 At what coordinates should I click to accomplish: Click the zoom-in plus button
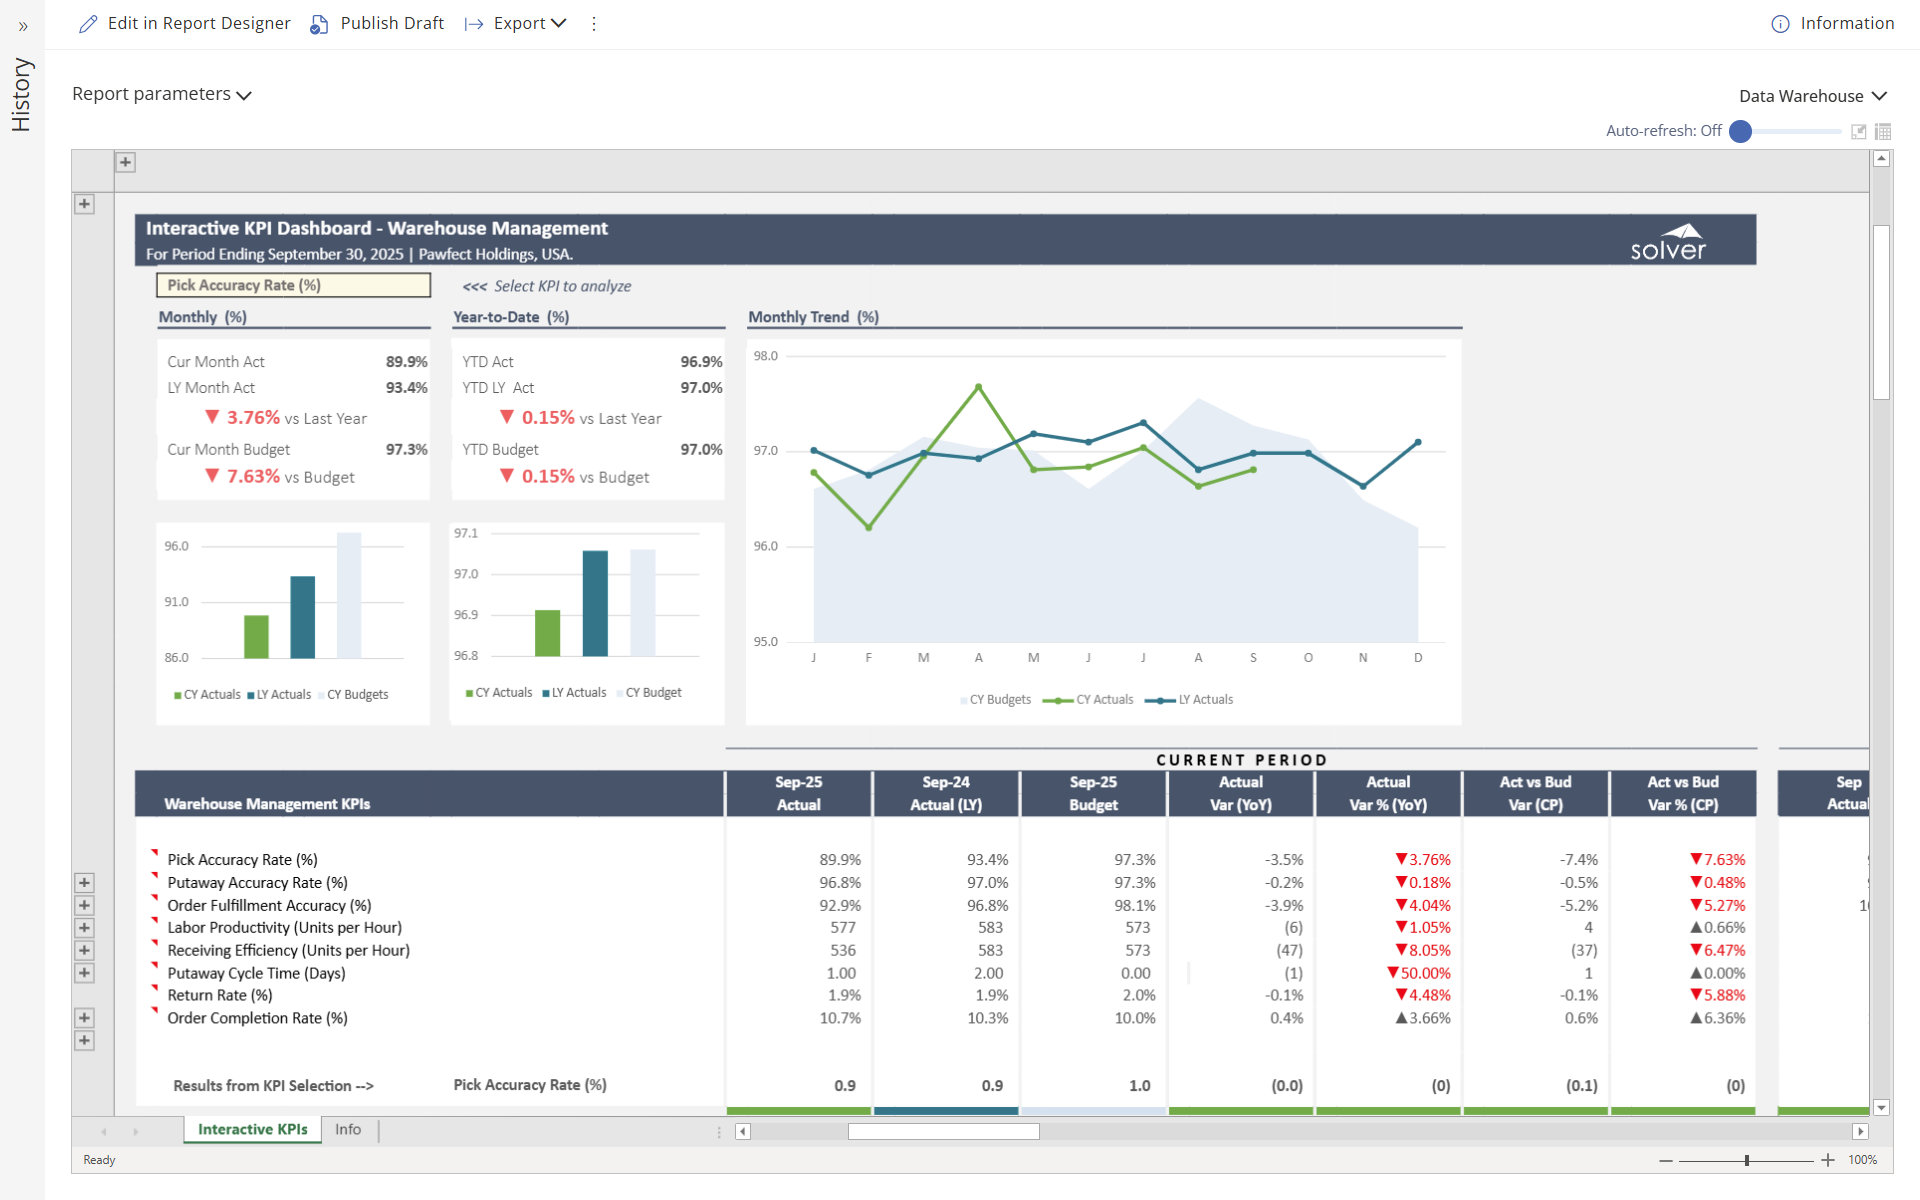click(1827, 1160)
